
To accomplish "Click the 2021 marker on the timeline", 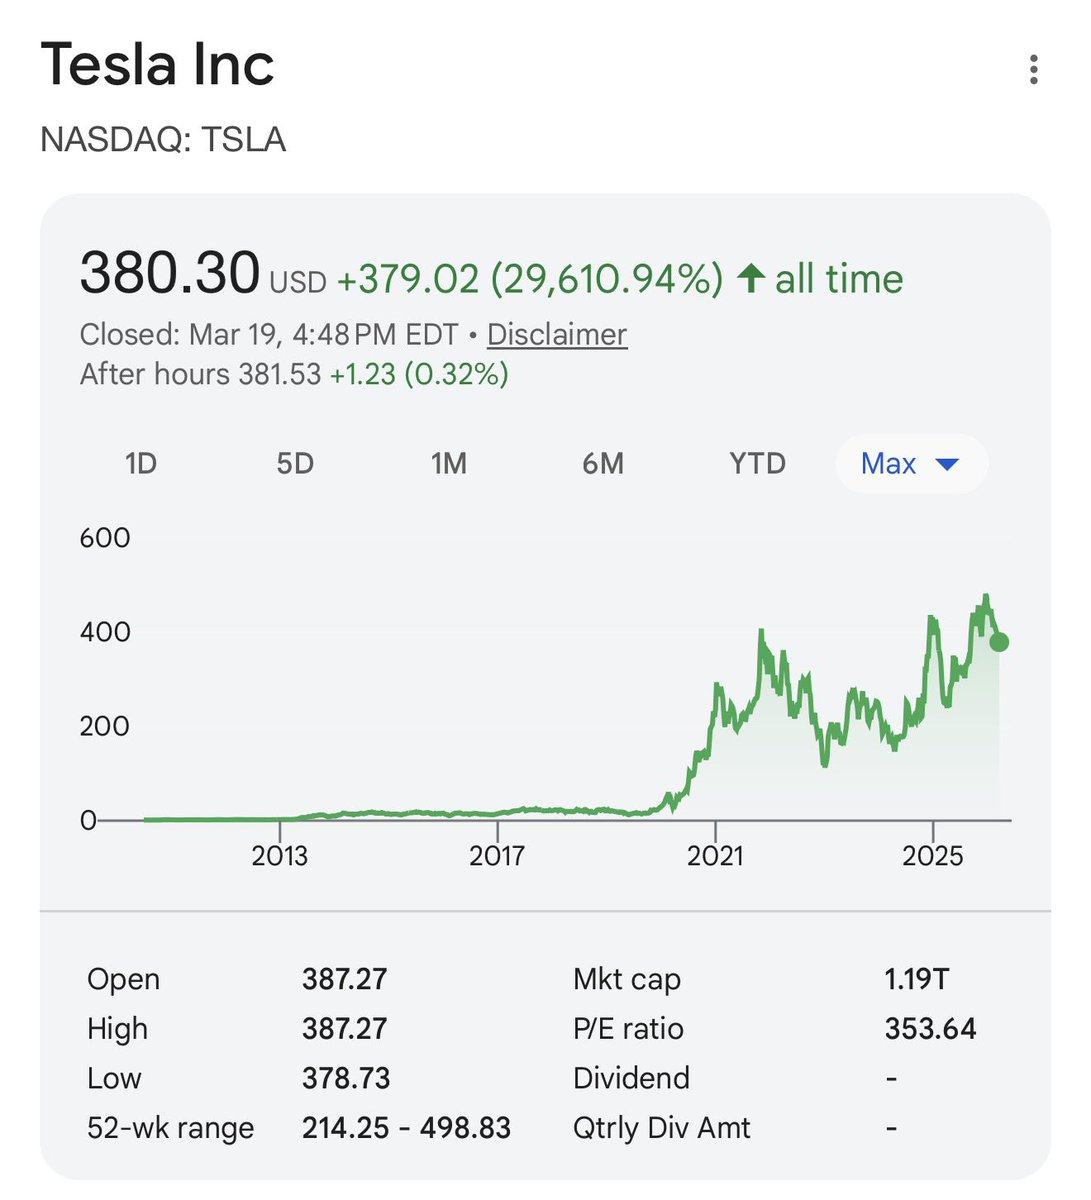I will (x=715, y=856).
